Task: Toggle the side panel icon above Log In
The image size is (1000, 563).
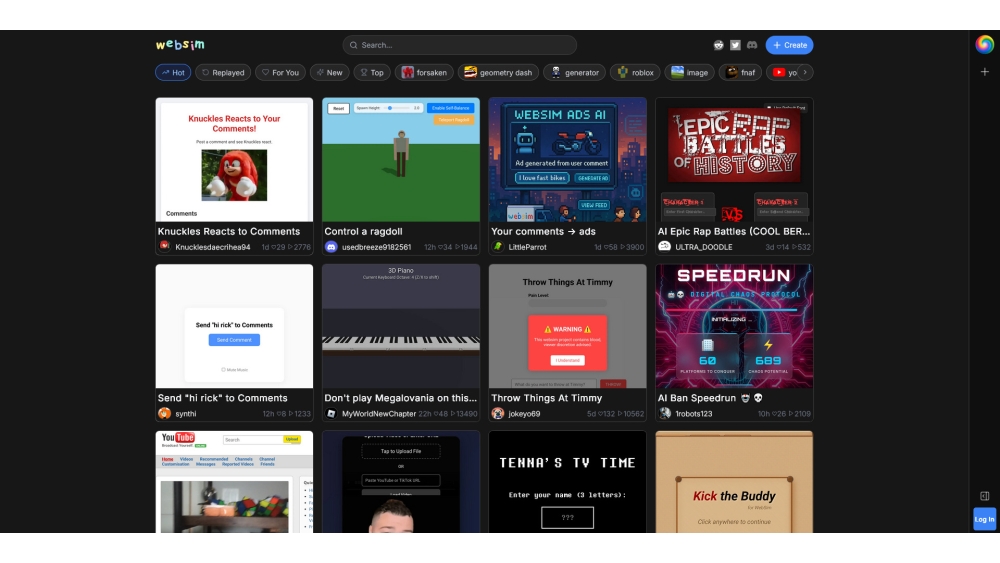Action: pyautogui.click(x=985, y=496)
